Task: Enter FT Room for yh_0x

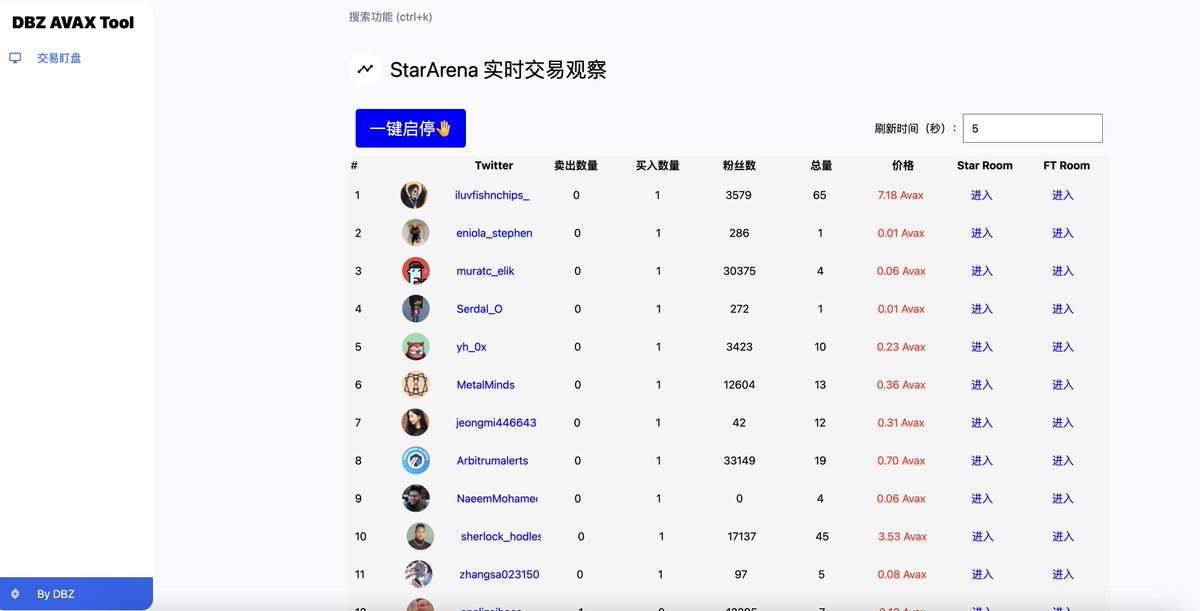Action: click(1062, 347)
